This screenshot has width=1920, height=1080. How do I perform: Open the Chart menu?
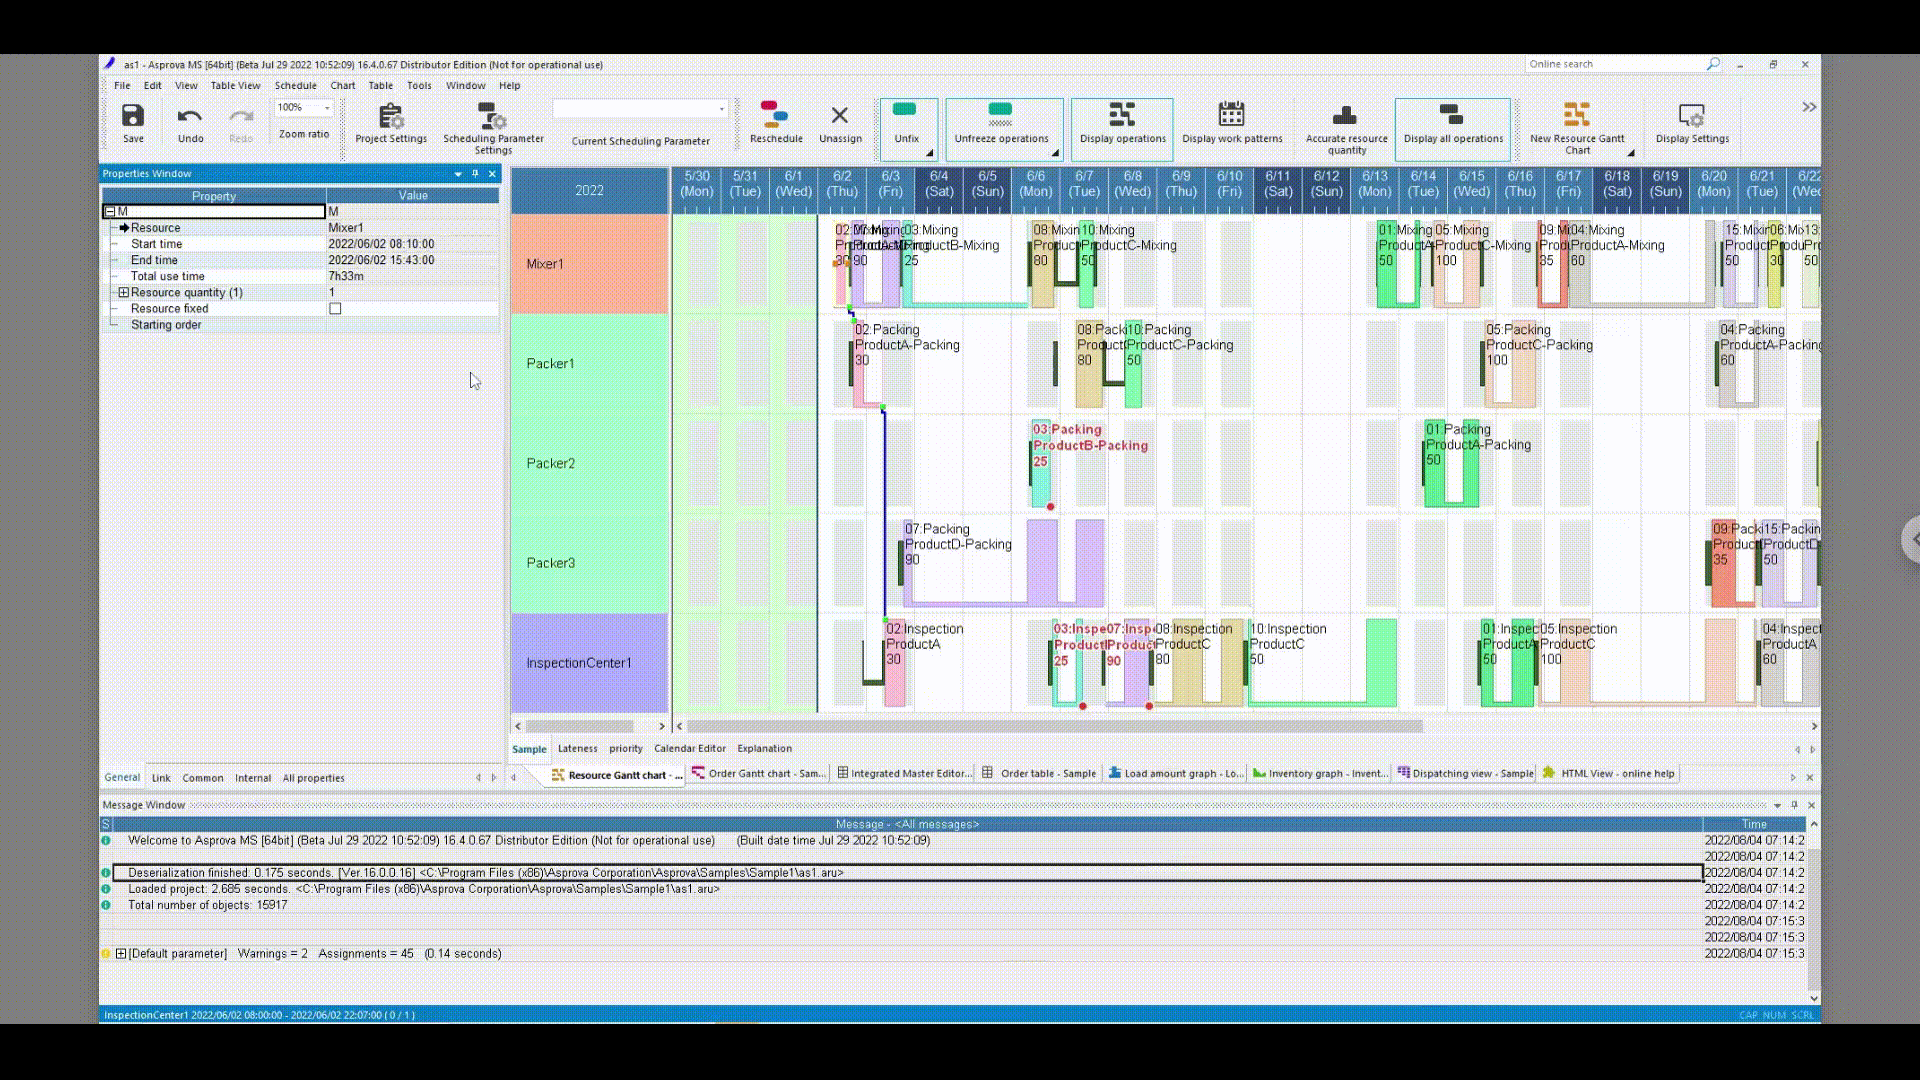coord(343,86)
